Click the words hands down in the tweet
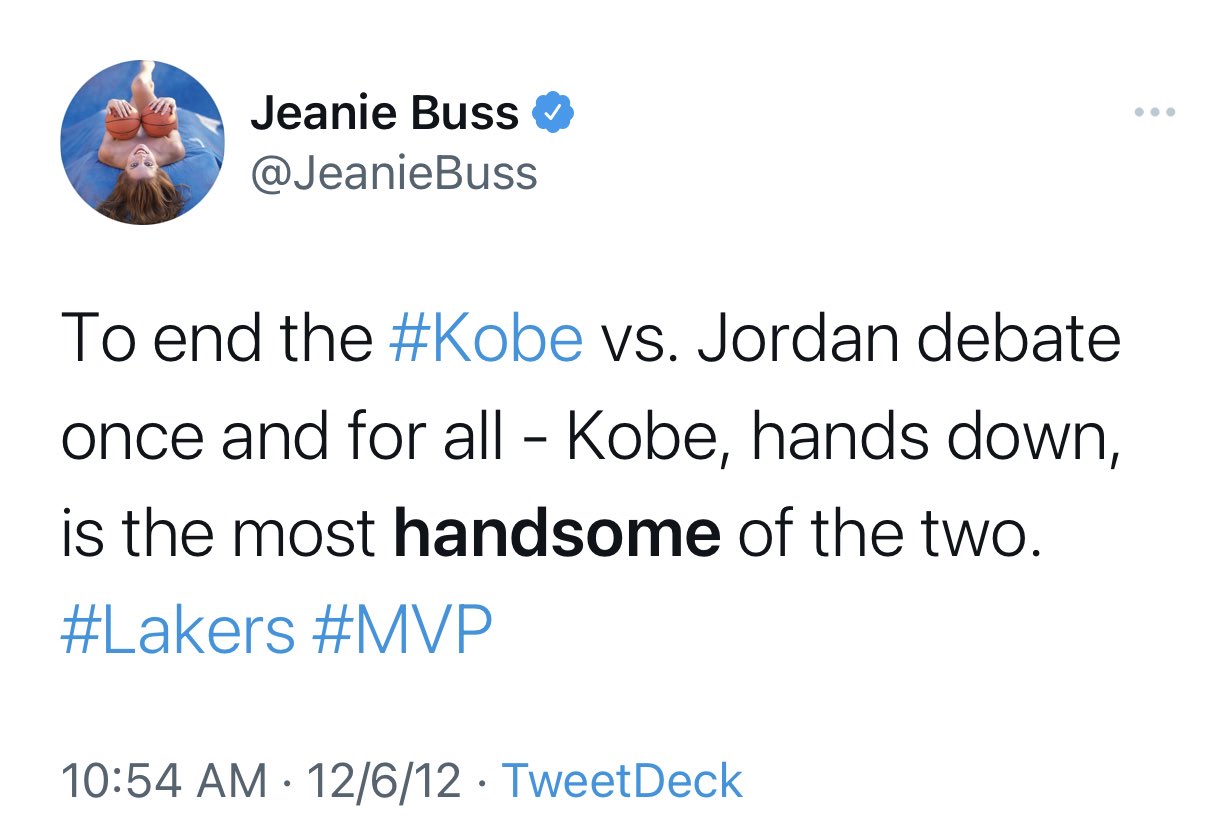Screen dimensions: 1205x832 pyautogui.click(x=932, y=435)
